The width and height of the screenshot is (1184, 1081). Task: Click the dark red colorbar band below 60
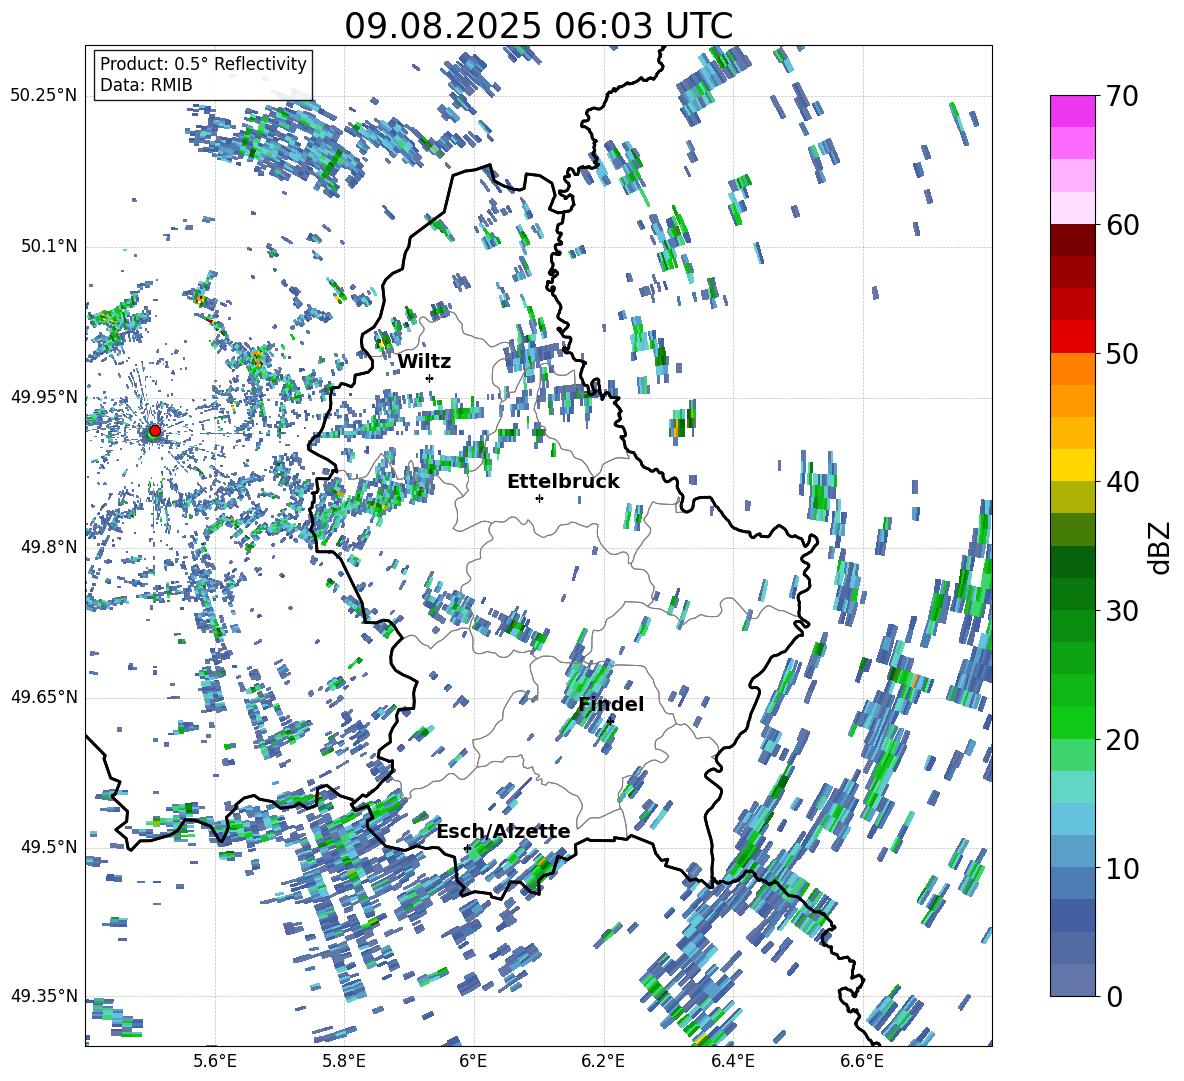click(x=1072, y=240)
